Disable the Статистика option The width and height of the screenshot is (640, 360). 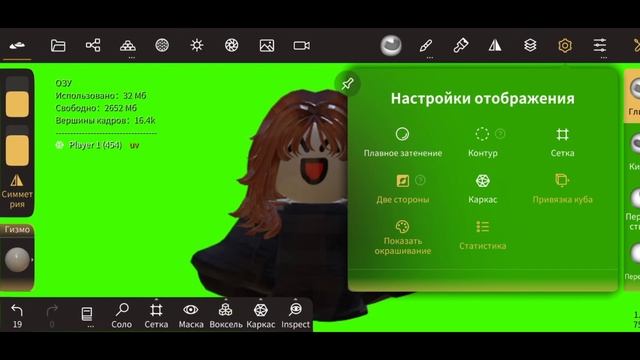tap(482, 235)
